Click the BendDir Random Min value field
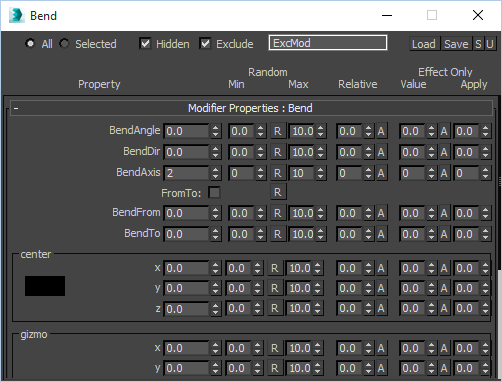 pos(242,152)
